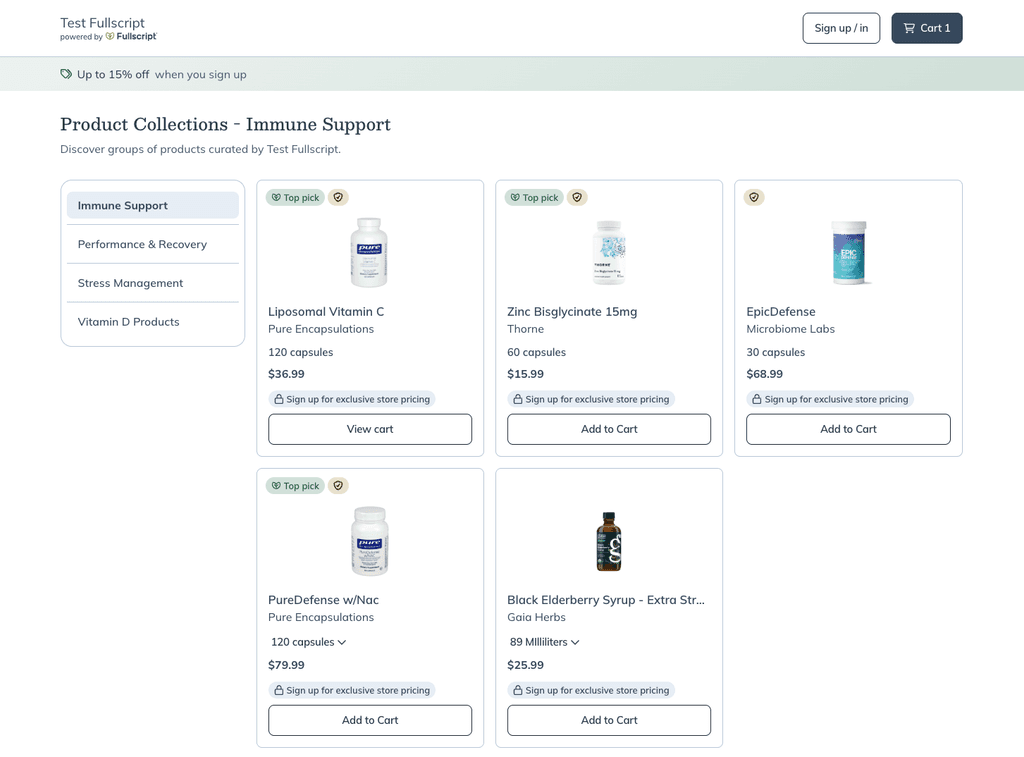Screen dimensions: 1024x757
Task: Click Thorne brand name
Action: 525,329
